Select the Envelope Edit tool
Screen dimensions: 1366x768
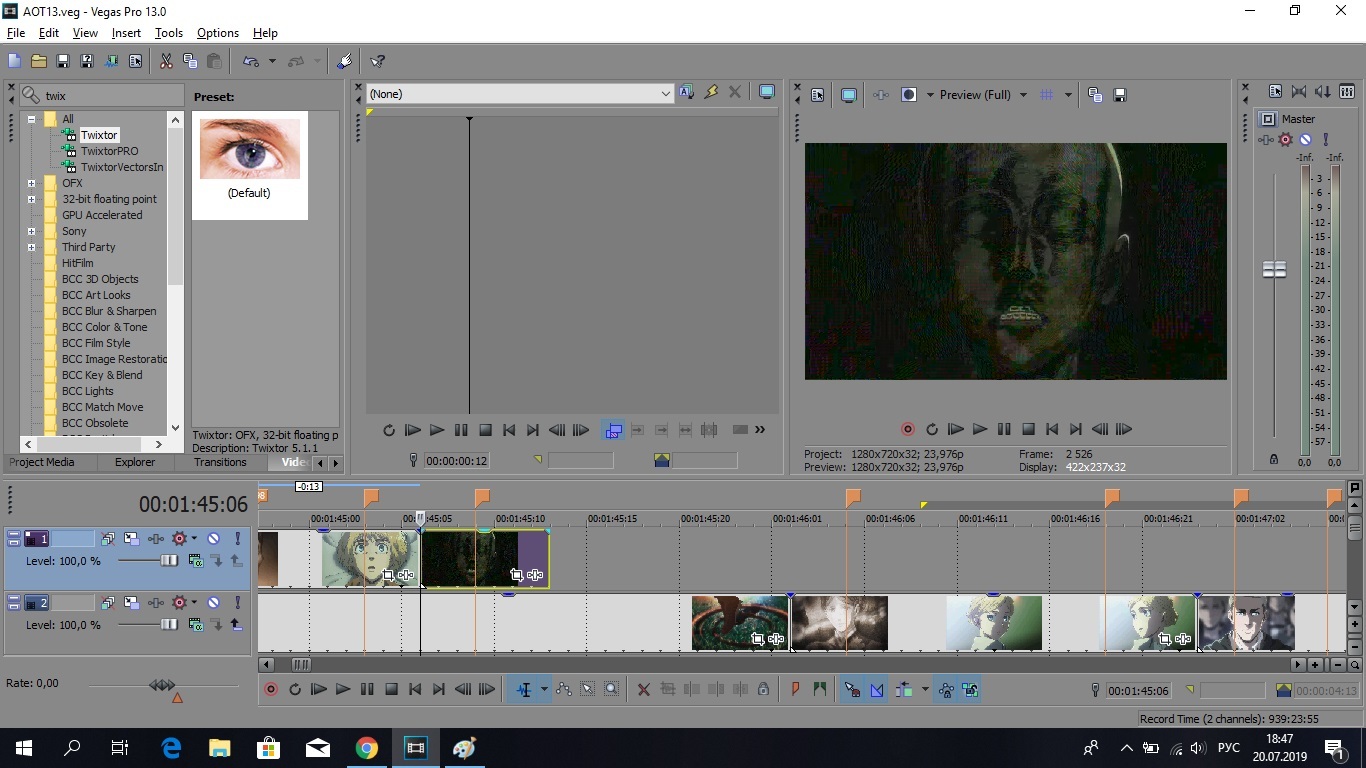(x=564, y=690)
